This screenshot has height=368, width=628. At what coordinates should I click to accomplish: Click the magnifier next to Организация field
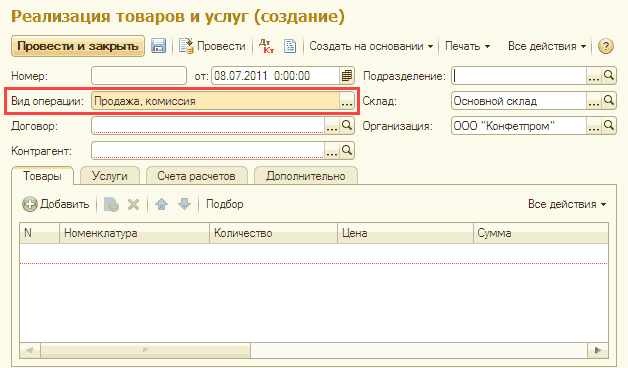tap(609, 126)
